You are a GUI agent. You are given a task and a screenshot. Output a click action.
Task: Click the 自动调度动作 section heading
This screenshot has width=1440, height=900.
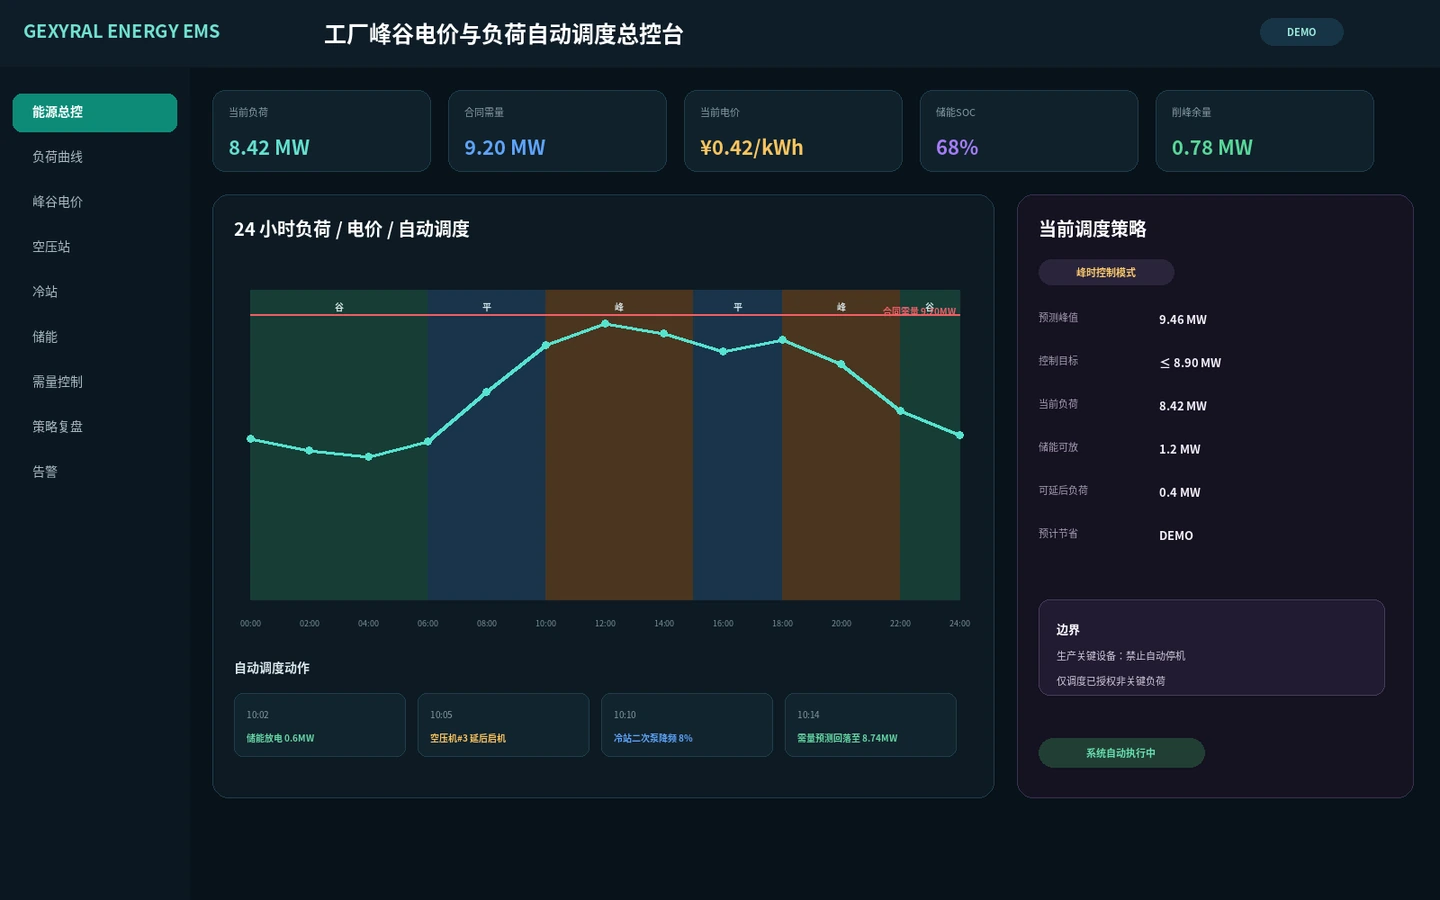coord(272,668)
